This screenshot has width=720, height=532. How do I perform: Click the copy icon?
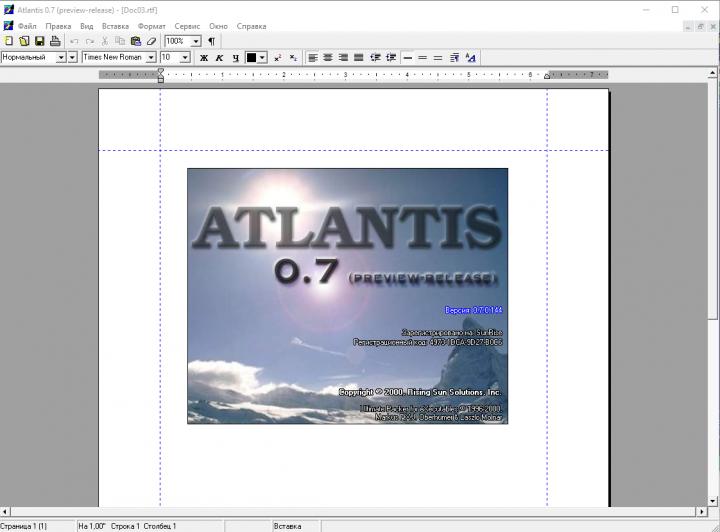coord(120,41)
